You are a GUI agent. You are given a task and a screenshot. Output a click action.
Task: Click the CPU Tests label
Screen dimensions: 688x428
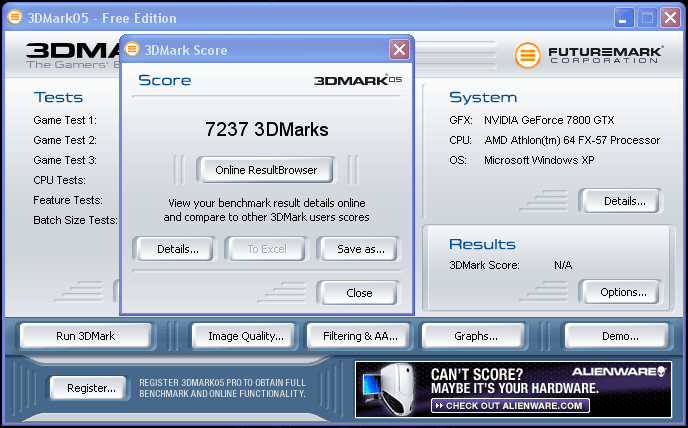tap(59, 180)
